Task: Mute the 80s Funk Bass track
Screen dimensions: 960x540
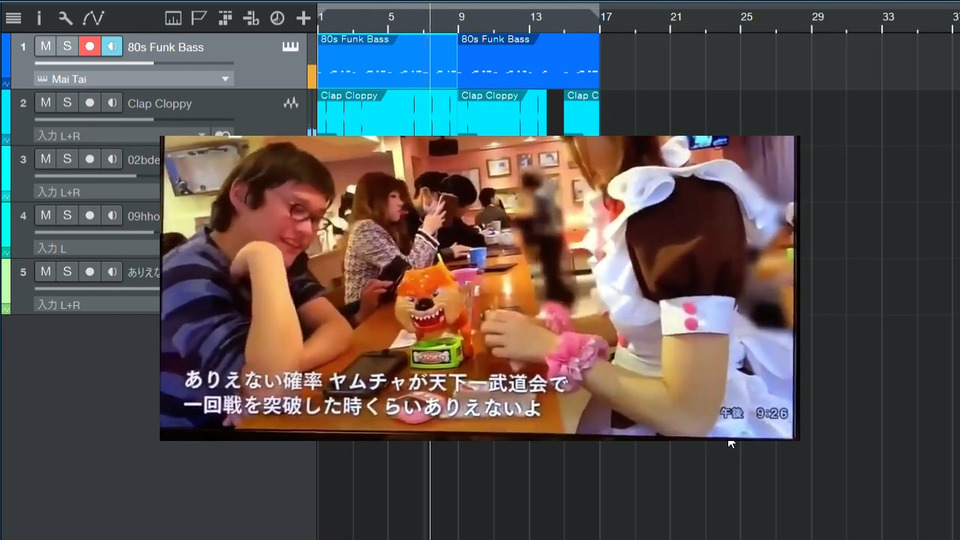Action: tap(45, 47)
